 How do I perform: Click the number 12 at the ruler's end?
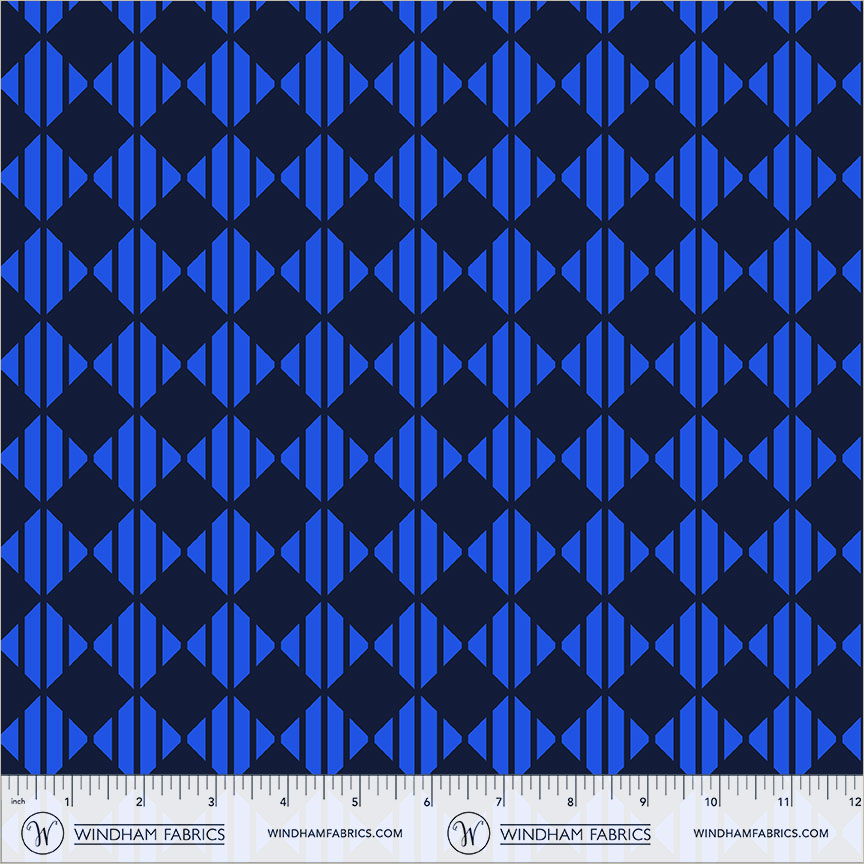[850, 802]
